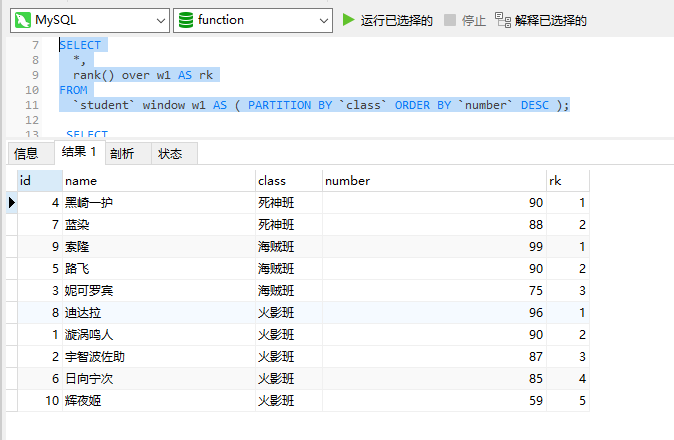
Task: Click the SELECT keyword on line 7
Action: [80, 45]
